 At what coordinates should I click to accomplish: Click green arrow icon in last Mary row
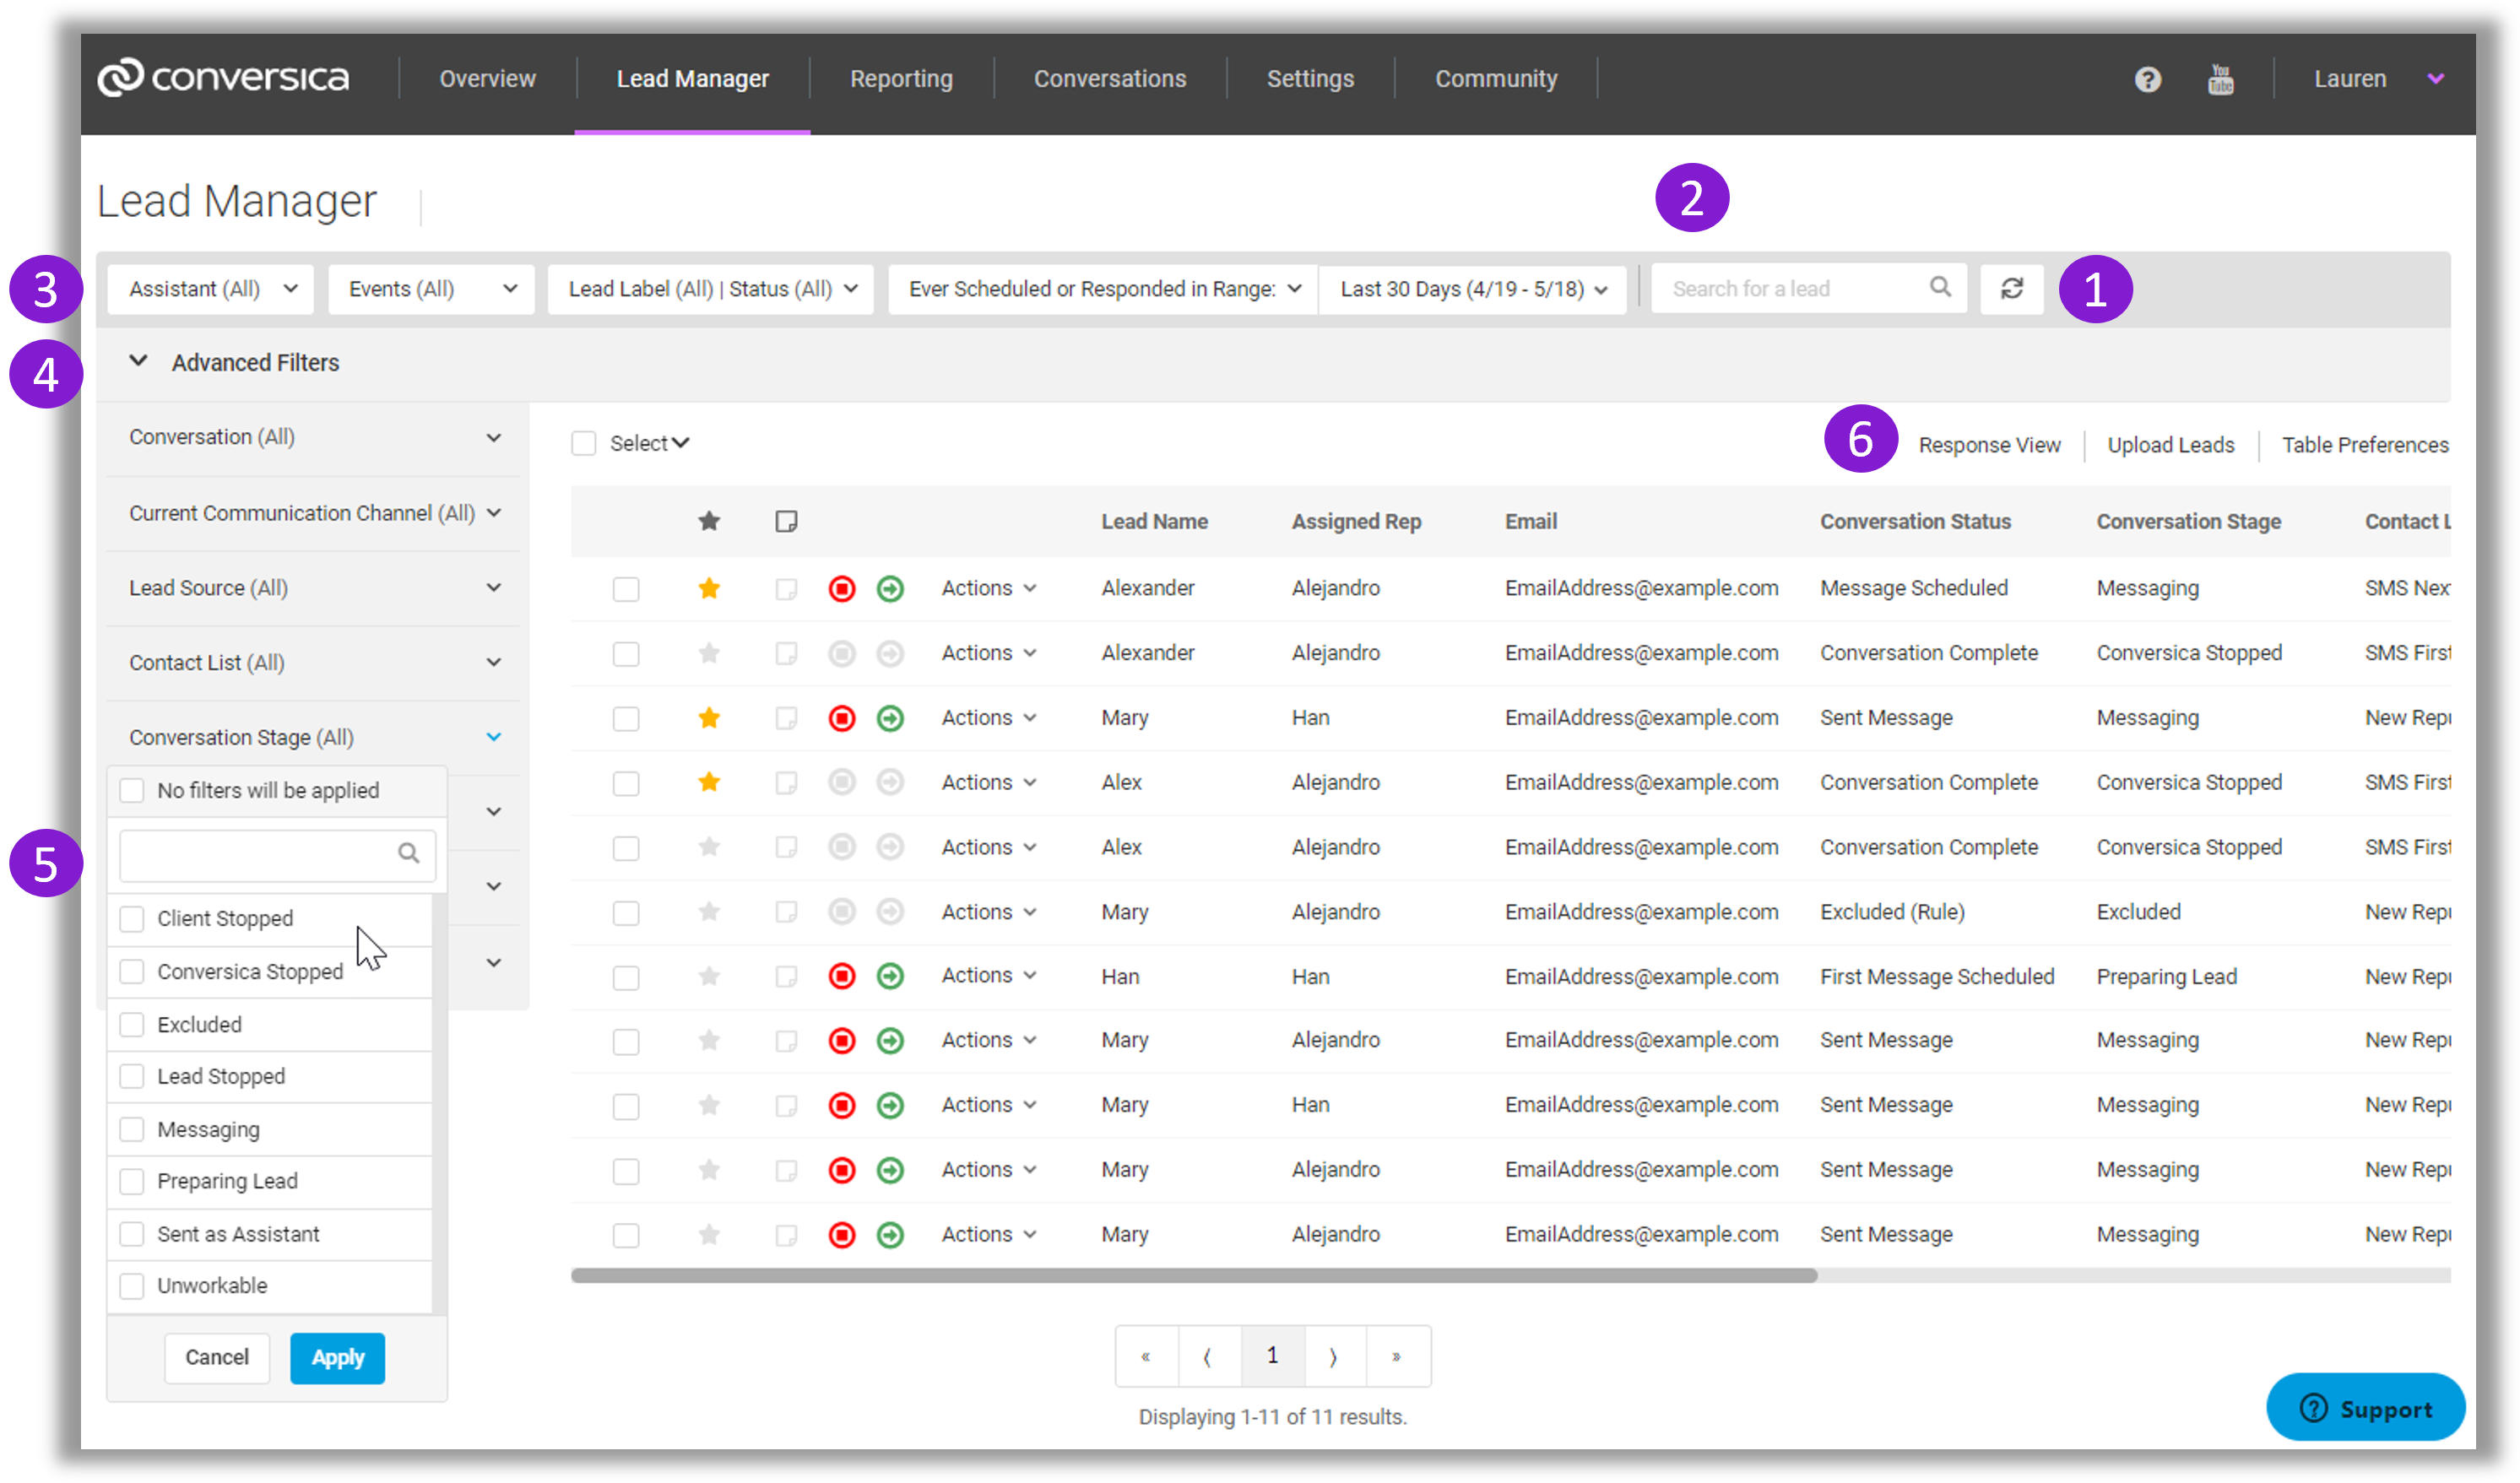(x=890, y=1235)
